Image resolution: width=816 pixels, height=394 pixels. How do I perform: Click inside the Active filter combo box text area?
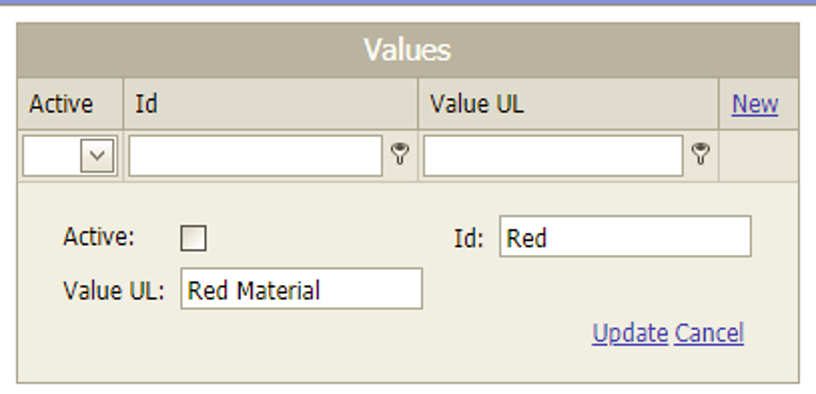[x=52, y=156]
